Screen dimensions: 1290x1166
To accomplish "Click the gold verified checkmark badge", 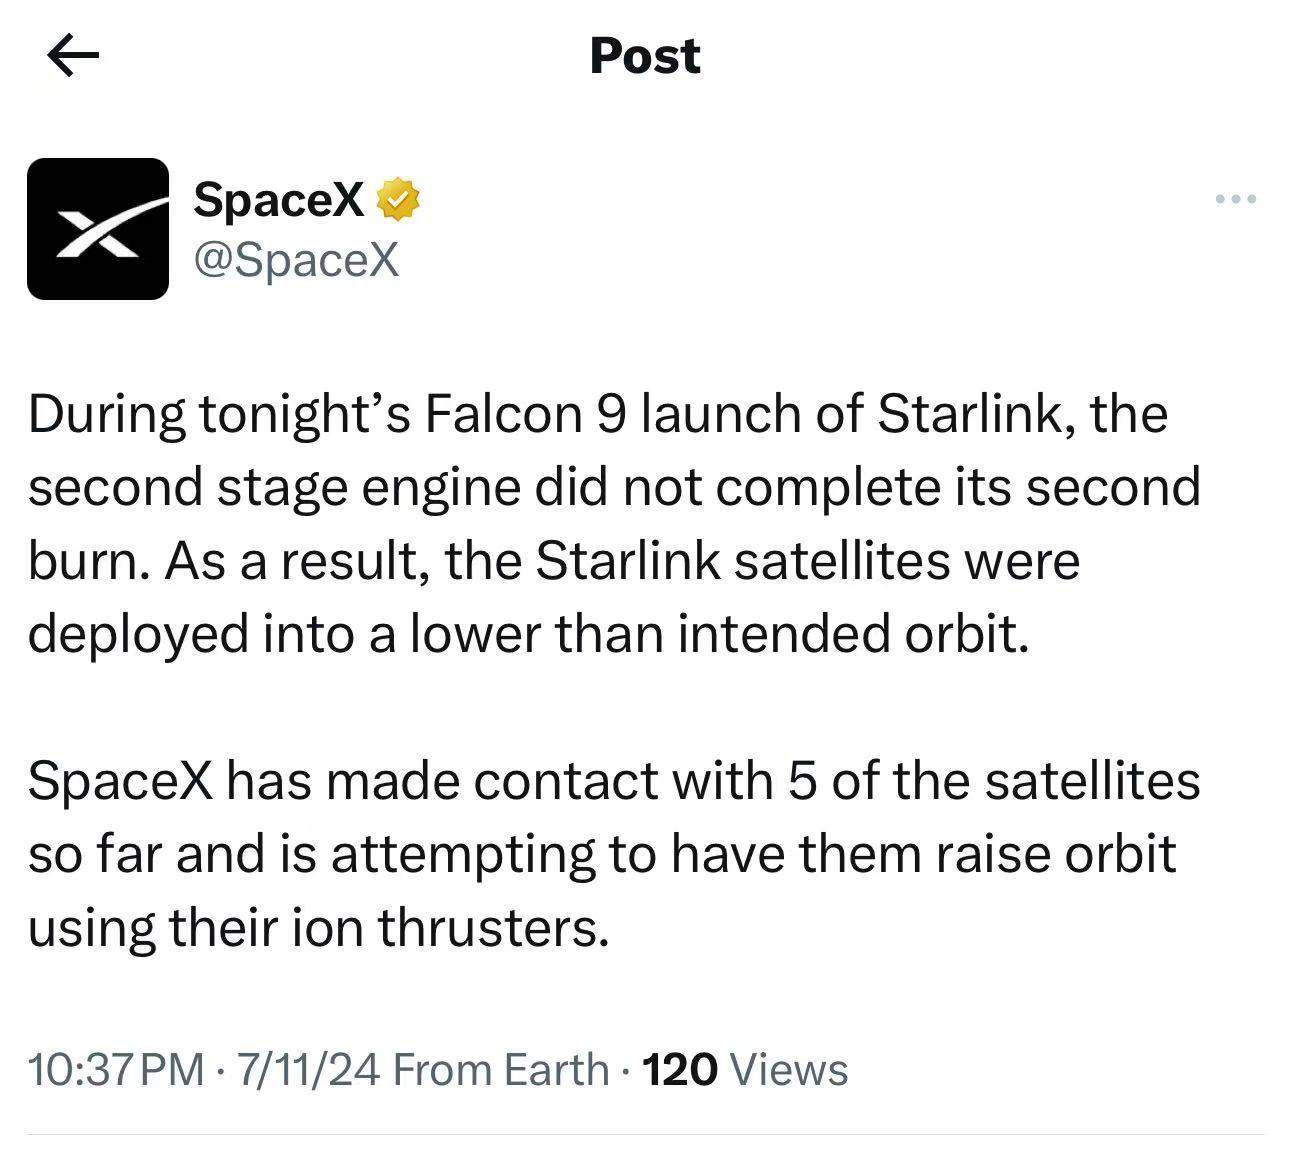I will point(397,200).
